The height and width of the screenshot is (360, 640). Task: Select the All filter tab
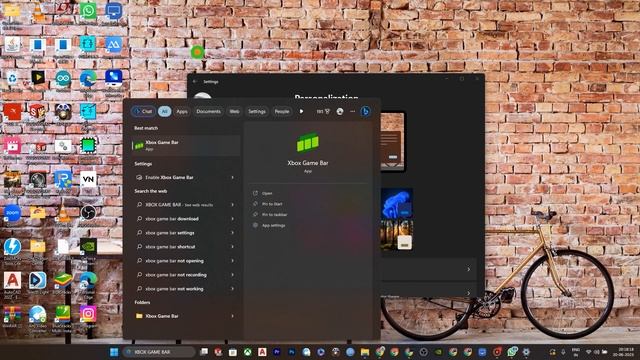tap(164, 111)
